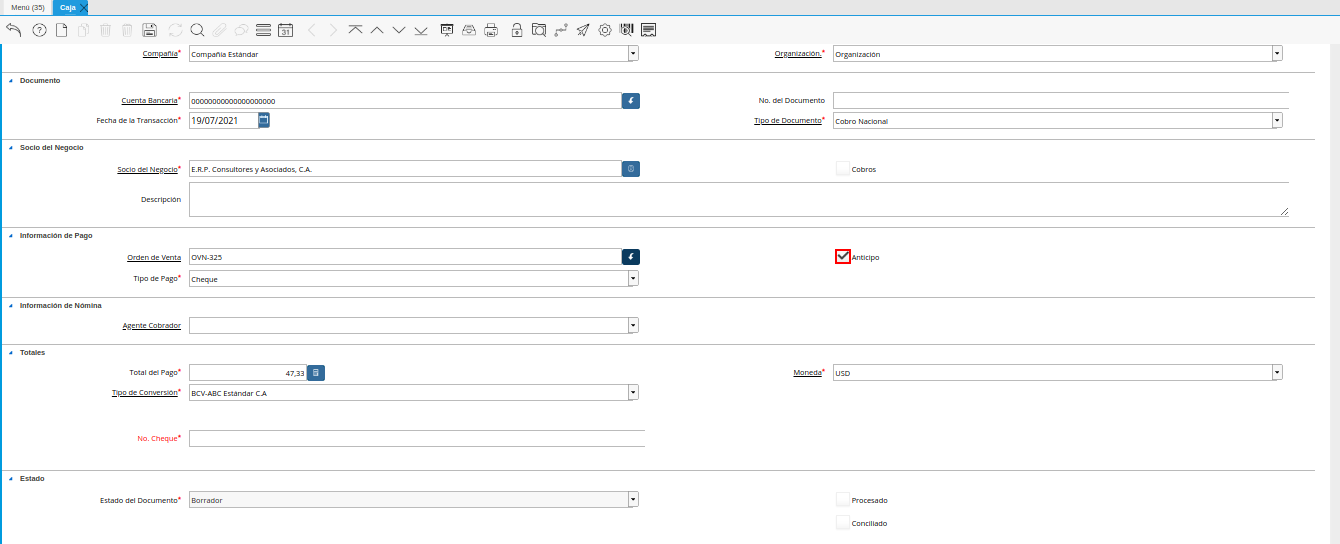Viewport: 1340px width, 544px height.
Task: Open the Socio del Negocio info button
Action: [x=631, y=169]
